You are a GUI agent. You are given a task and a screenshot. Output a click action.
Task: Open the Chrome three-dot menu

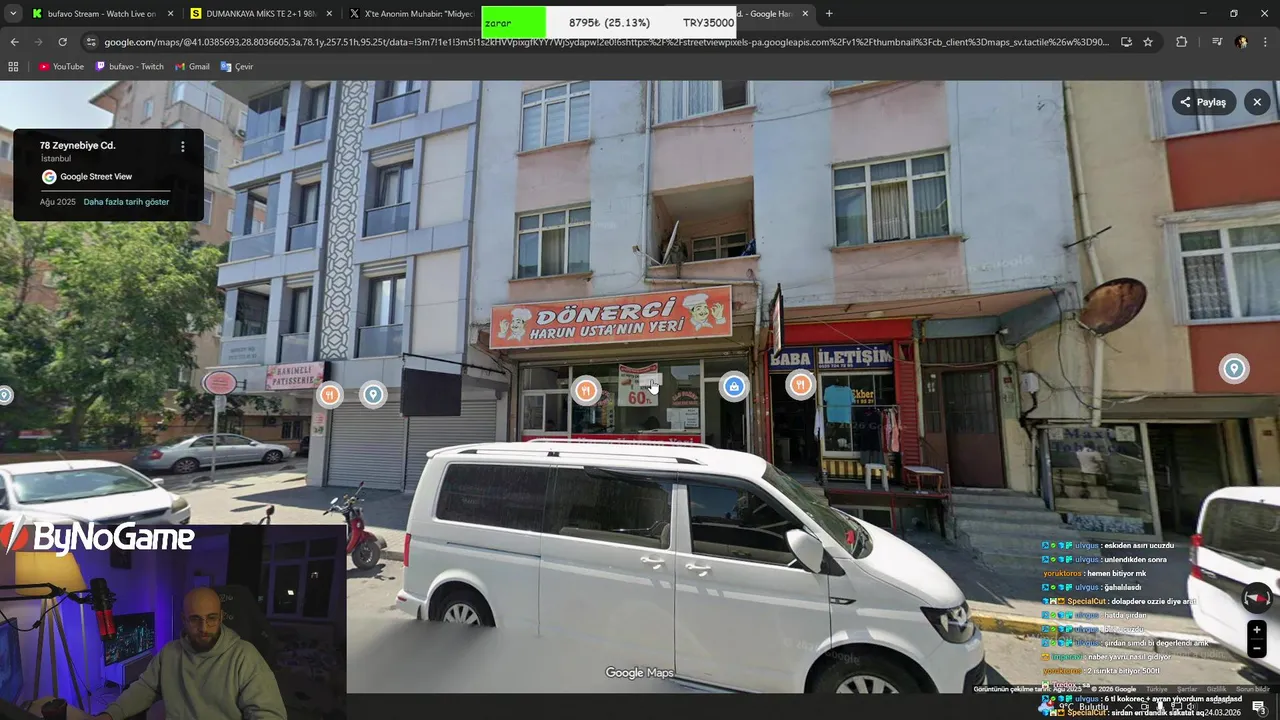[x=1265, y=42]
